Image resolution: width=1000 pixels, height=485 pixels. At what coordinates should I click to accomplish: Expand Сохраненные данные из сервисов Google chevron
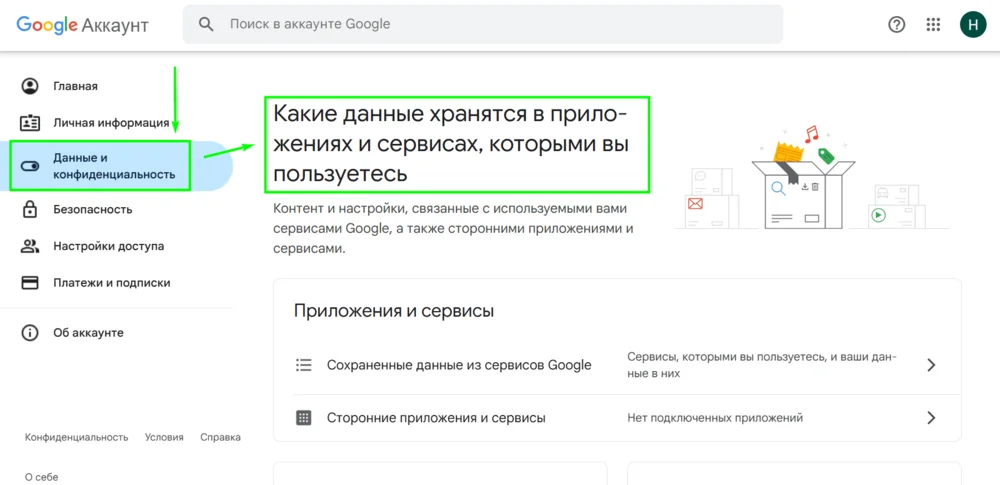click(931, 365)
